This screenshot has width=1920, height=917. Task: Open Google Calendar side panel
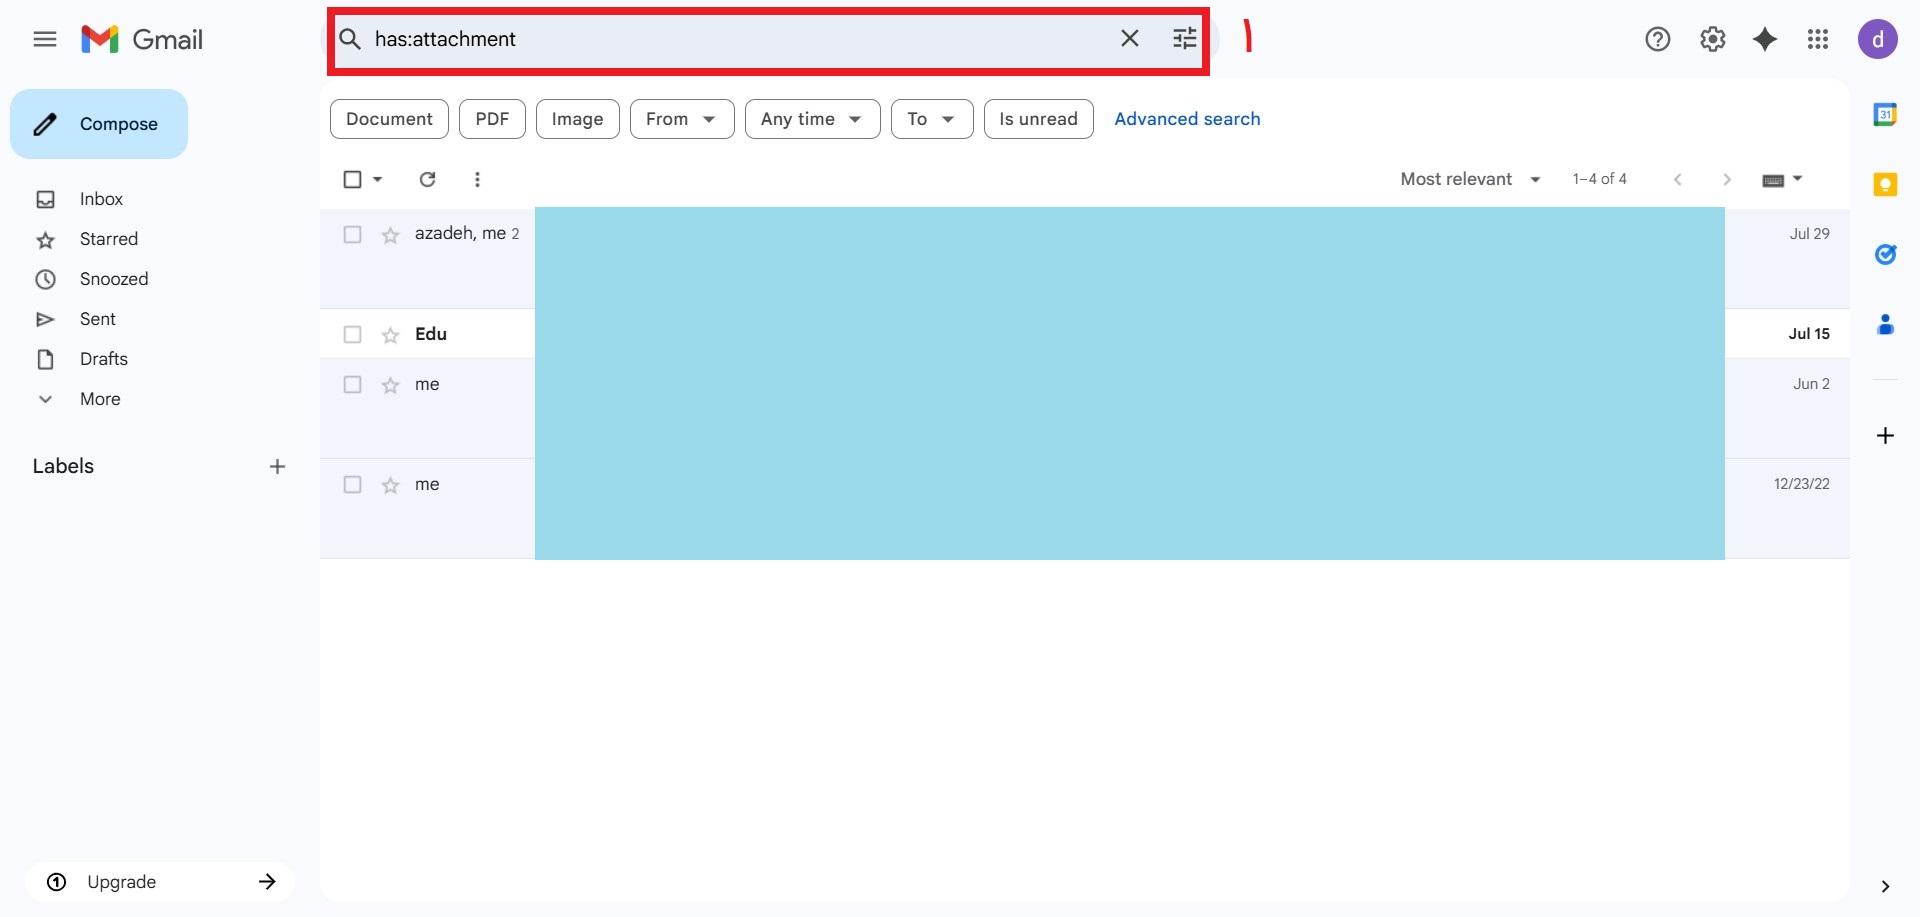coord(1885,115)
